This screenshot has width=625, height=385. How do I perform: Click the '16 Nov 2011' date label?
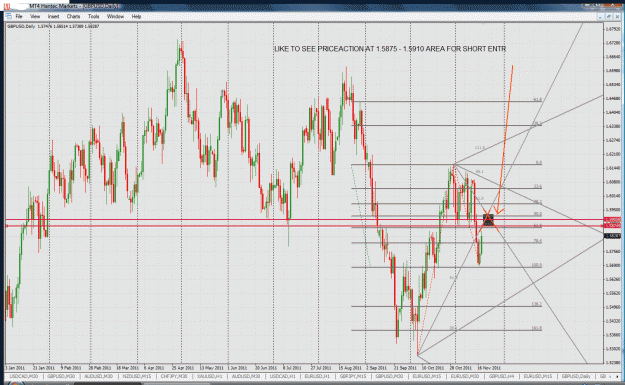[x=489, y=368]
